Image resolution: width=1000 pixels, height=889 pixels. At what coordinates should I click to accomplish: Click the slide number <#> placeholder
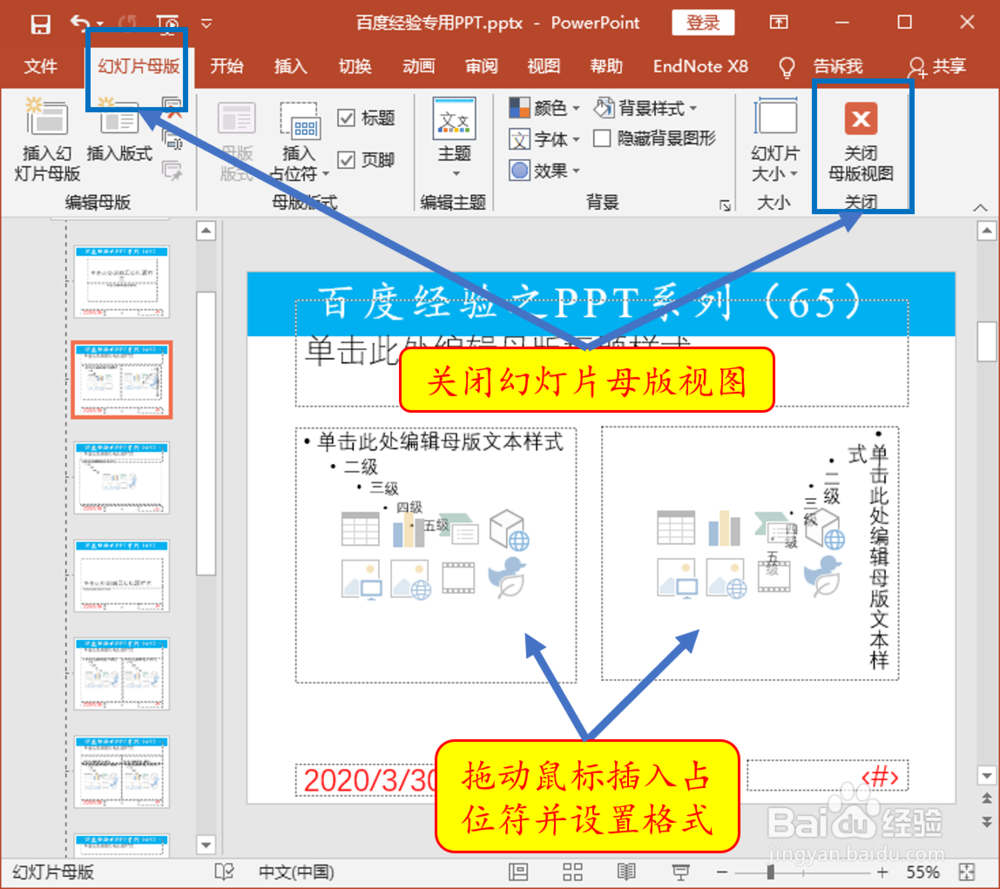(827, 776)
